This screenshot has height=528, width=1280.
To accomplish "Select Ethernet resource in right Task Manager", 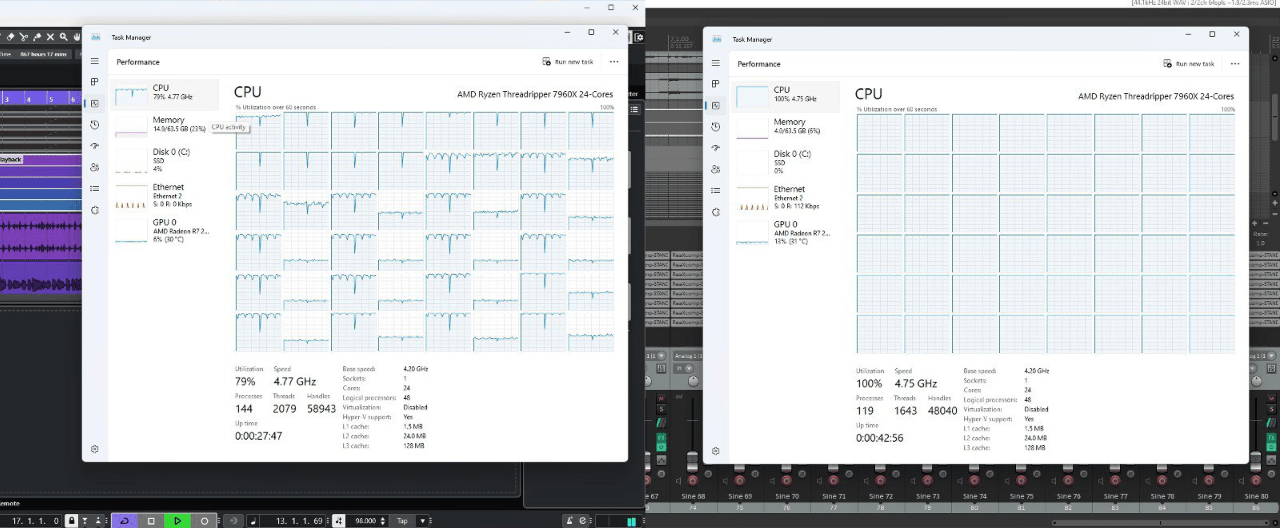I will coord(785,197).
